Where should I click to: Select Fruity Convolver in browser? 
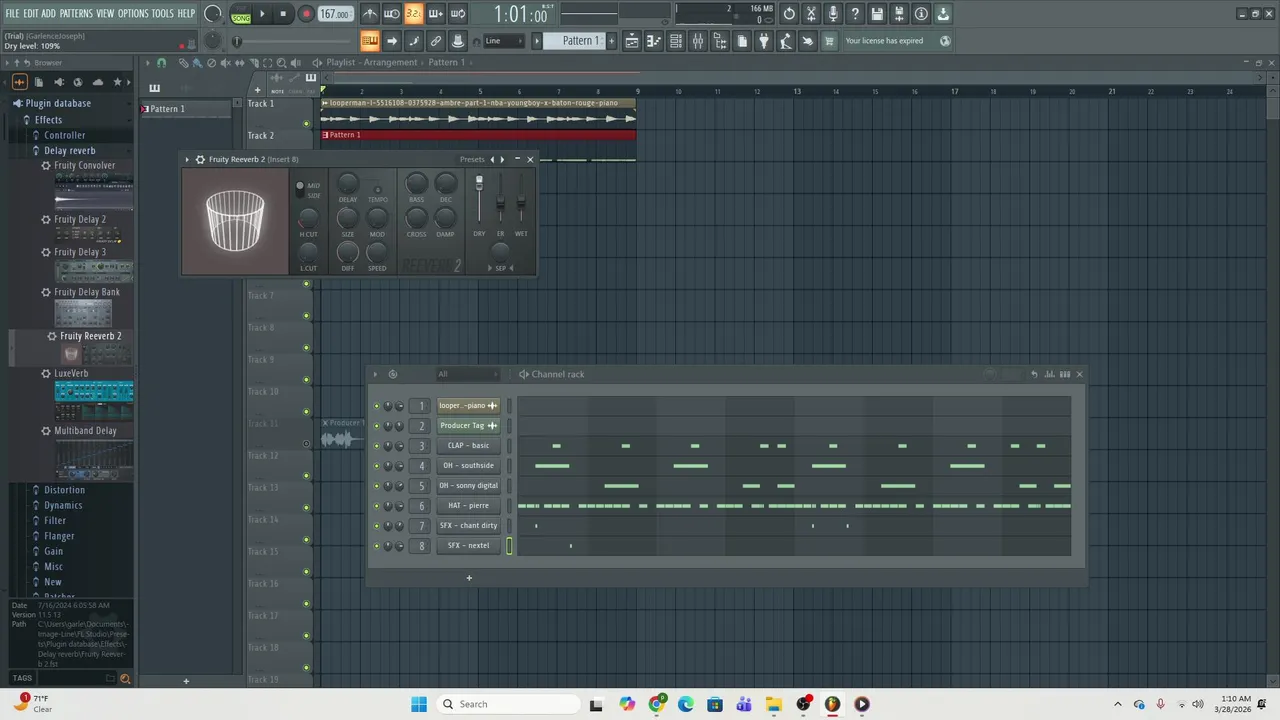(x=84, y=166)
